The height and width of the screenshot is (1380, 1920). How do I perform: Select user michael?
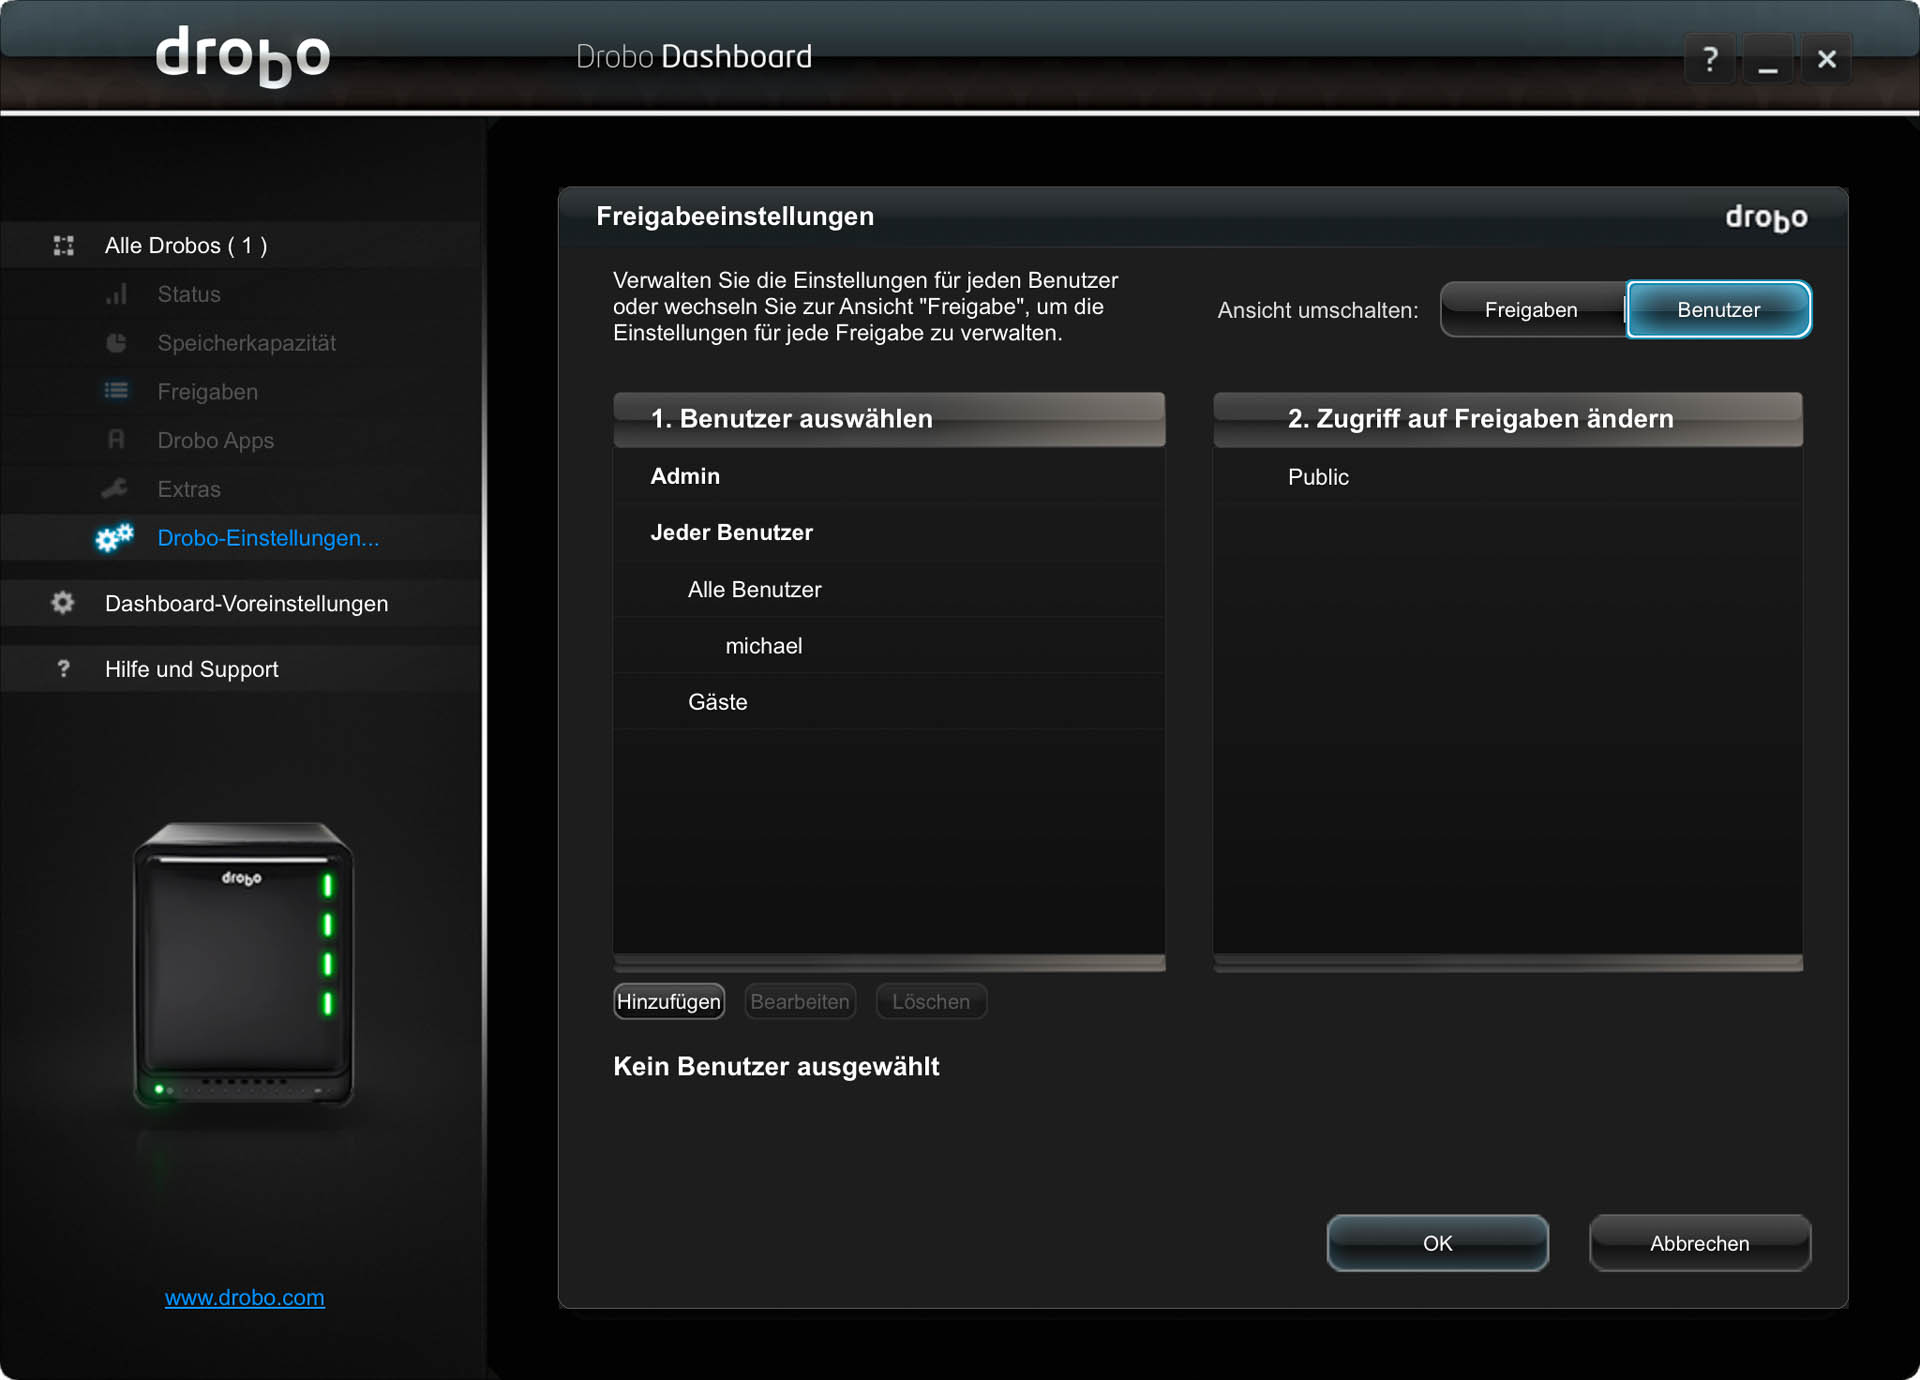pyautogui.click(x=889, y=645)
